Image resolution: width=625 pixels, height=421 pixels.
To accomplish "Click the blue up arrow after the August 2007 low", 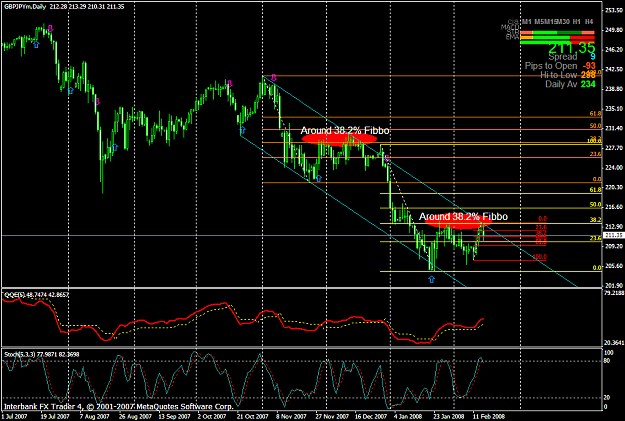I will pyautogui.click(x=115, y=148).
